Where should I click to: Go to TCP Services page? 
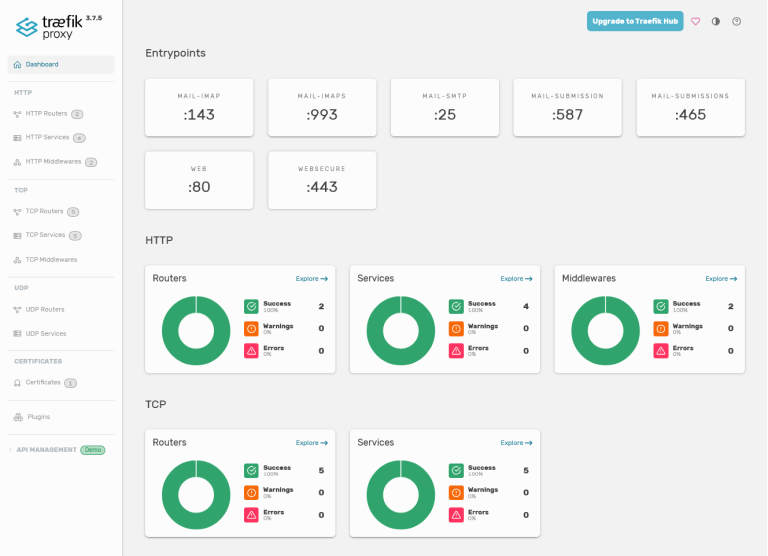click(x=61, y=236)
